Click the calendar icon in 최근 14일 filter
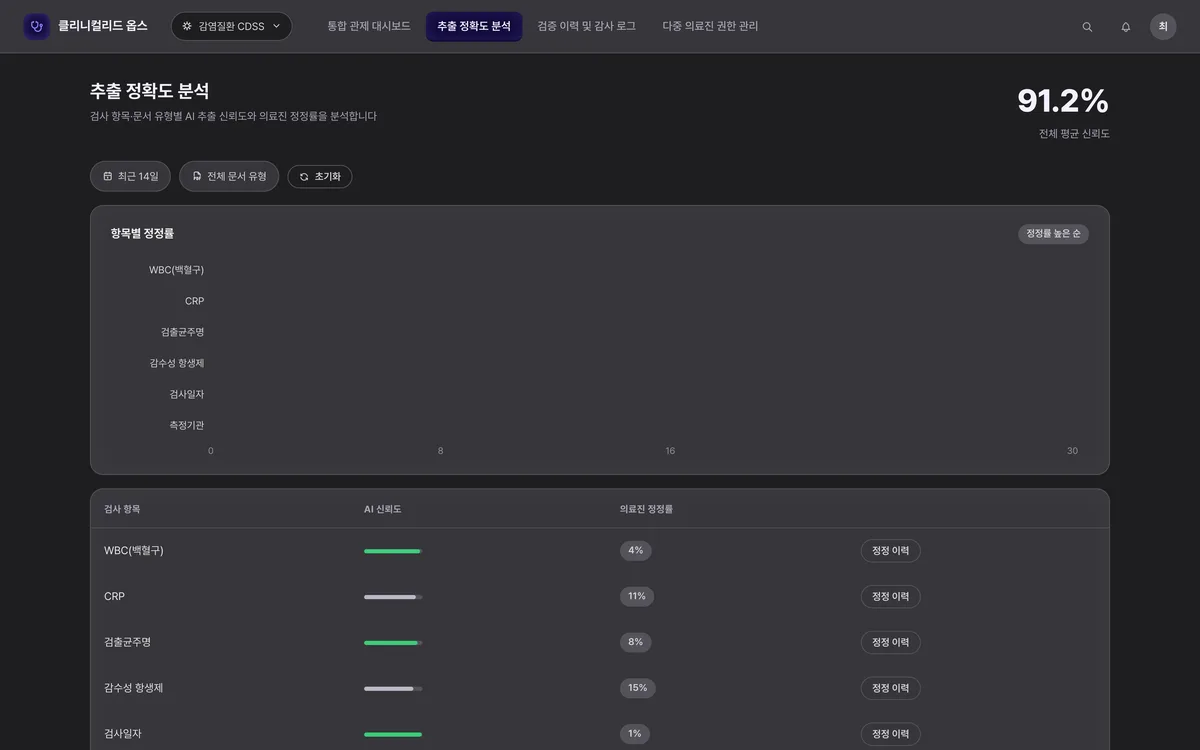Viewport: 1200px width, 750px height. pos(108,176)
